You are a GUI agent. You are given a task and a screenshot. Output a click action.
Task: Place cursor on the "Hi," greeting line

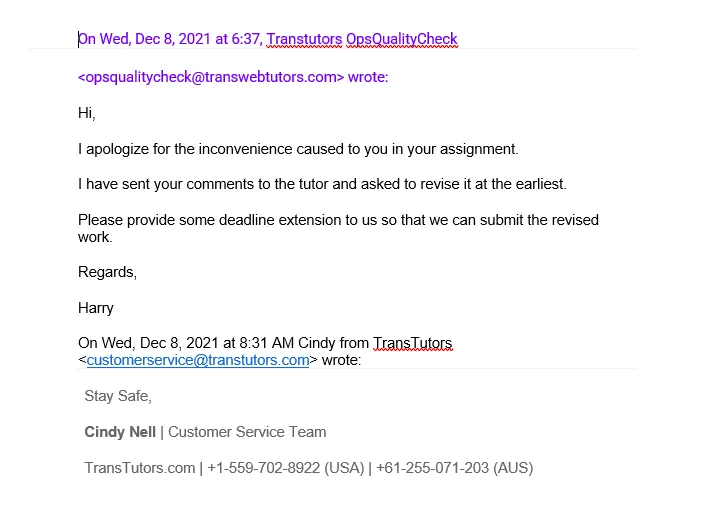[87, 113]
